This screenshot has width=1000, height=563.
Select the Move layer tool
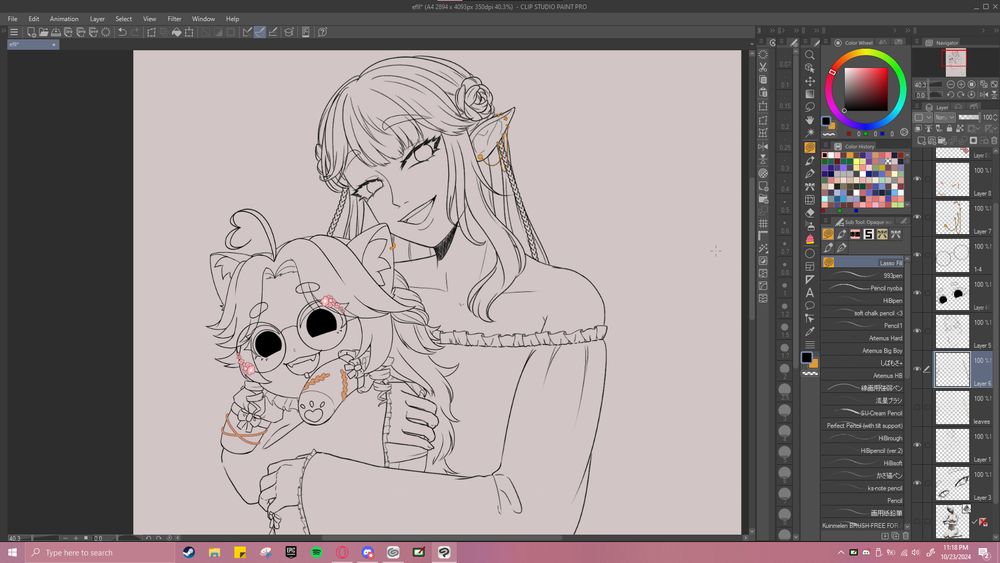click(809, 81)
